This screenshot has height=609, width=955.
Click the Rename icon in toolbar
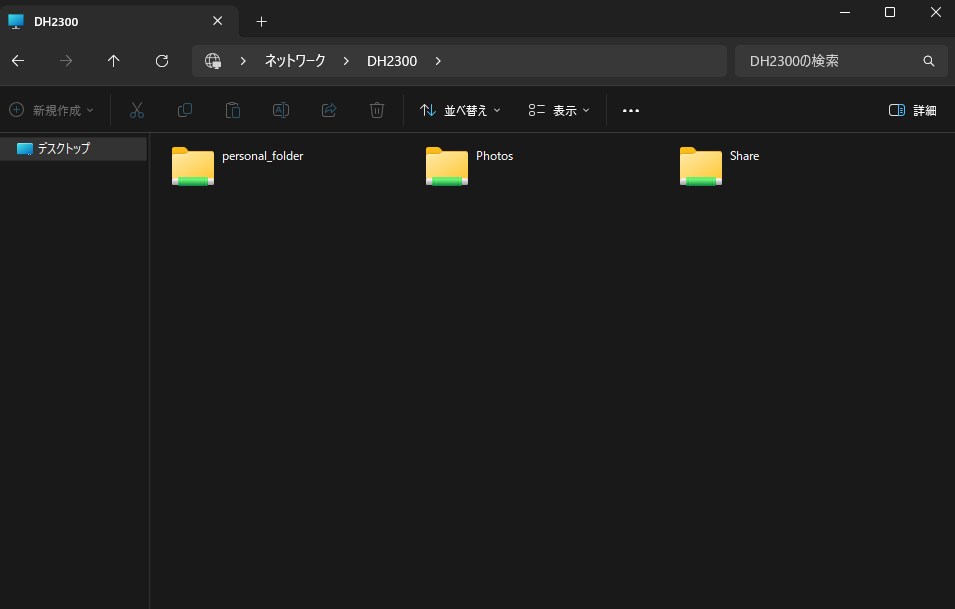pyautogui.click(x=281, y=110)
